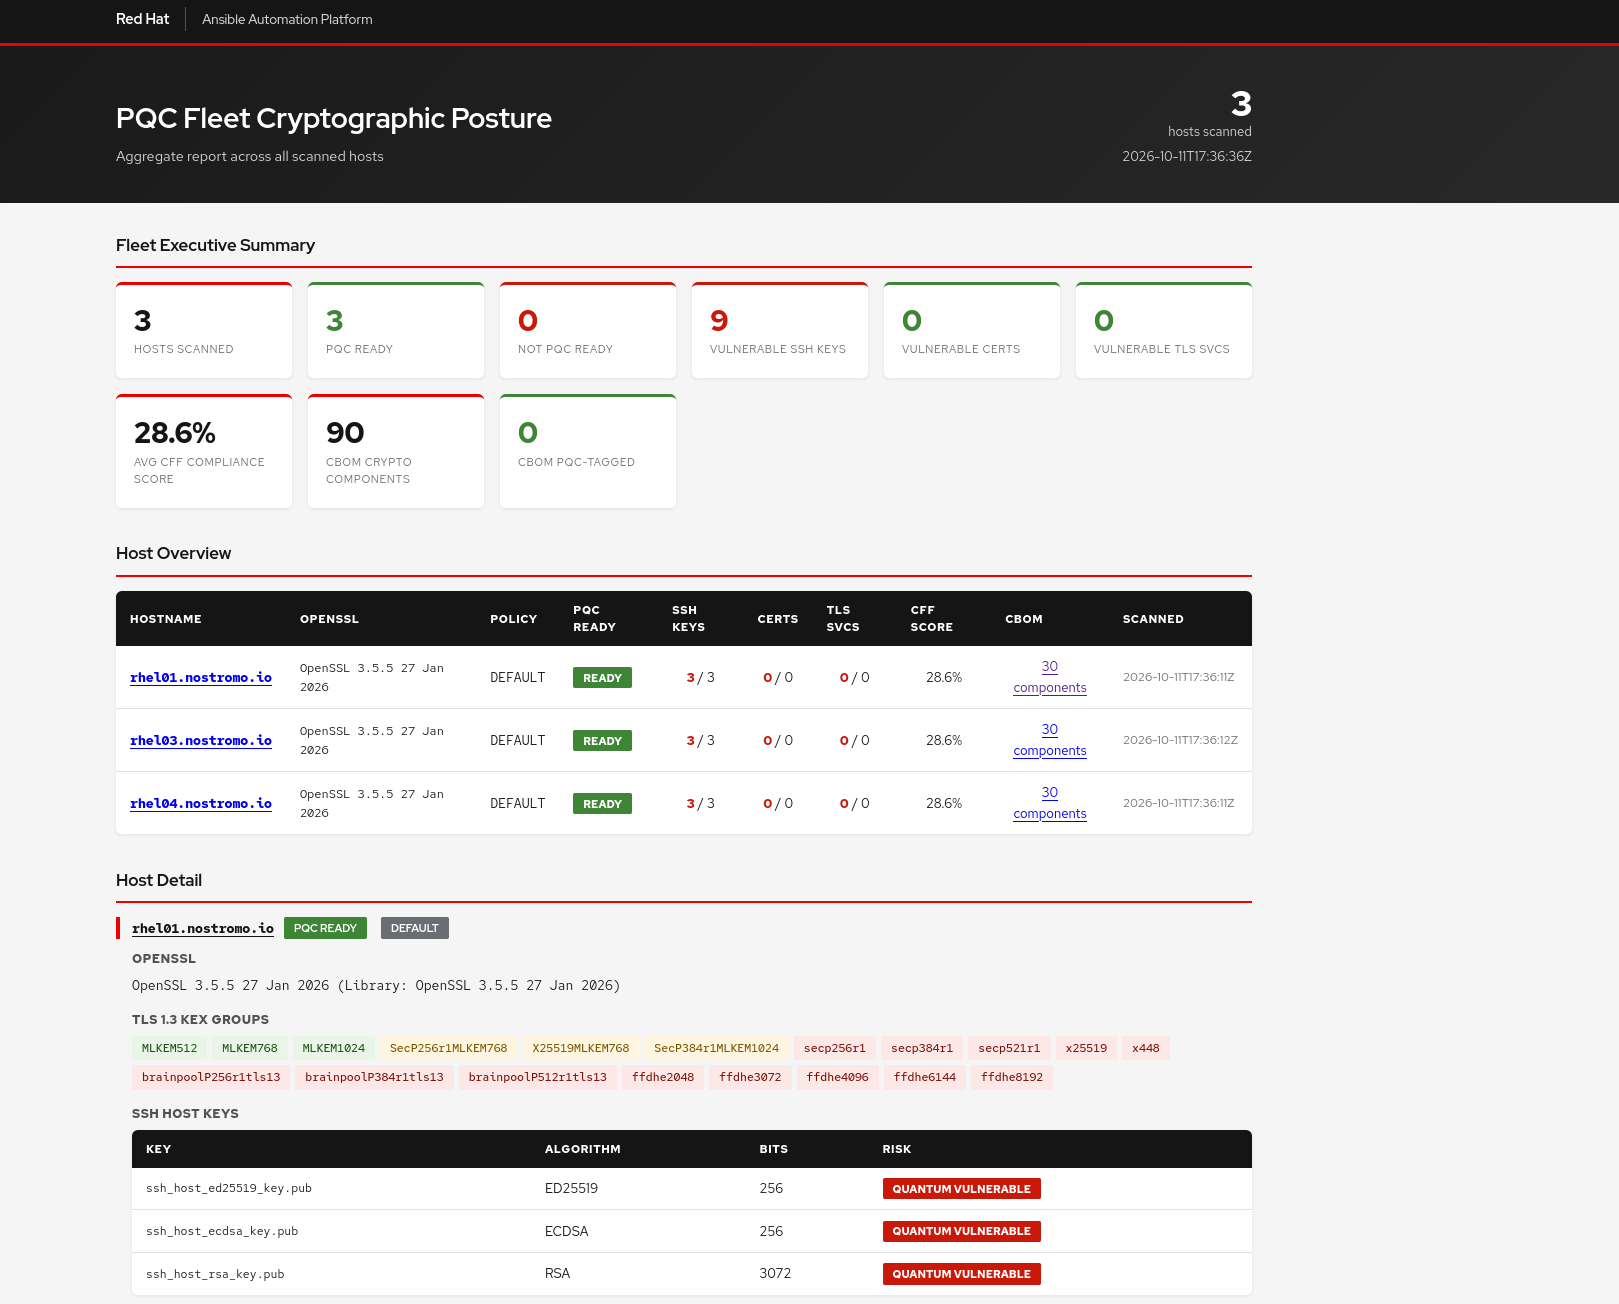
Task: Click the X25519MLKEM768 KEX group tag
Action: pyautogui.click(x=581, y=1048)
